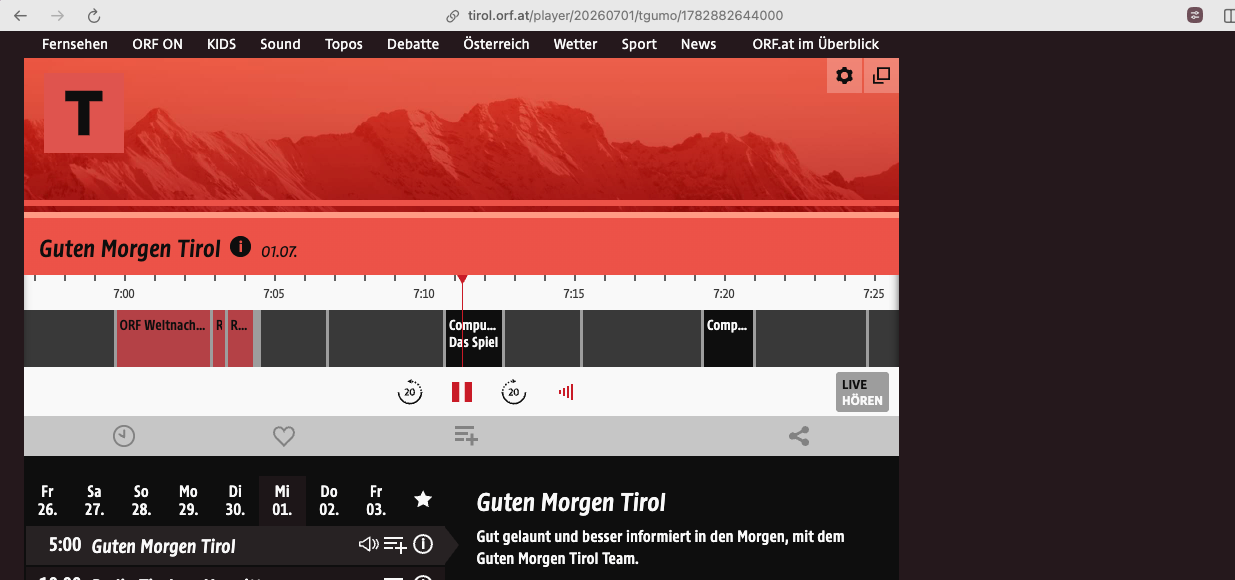
Task: Seek to 7:05 on timeline ruler
Action: (274, 294)
